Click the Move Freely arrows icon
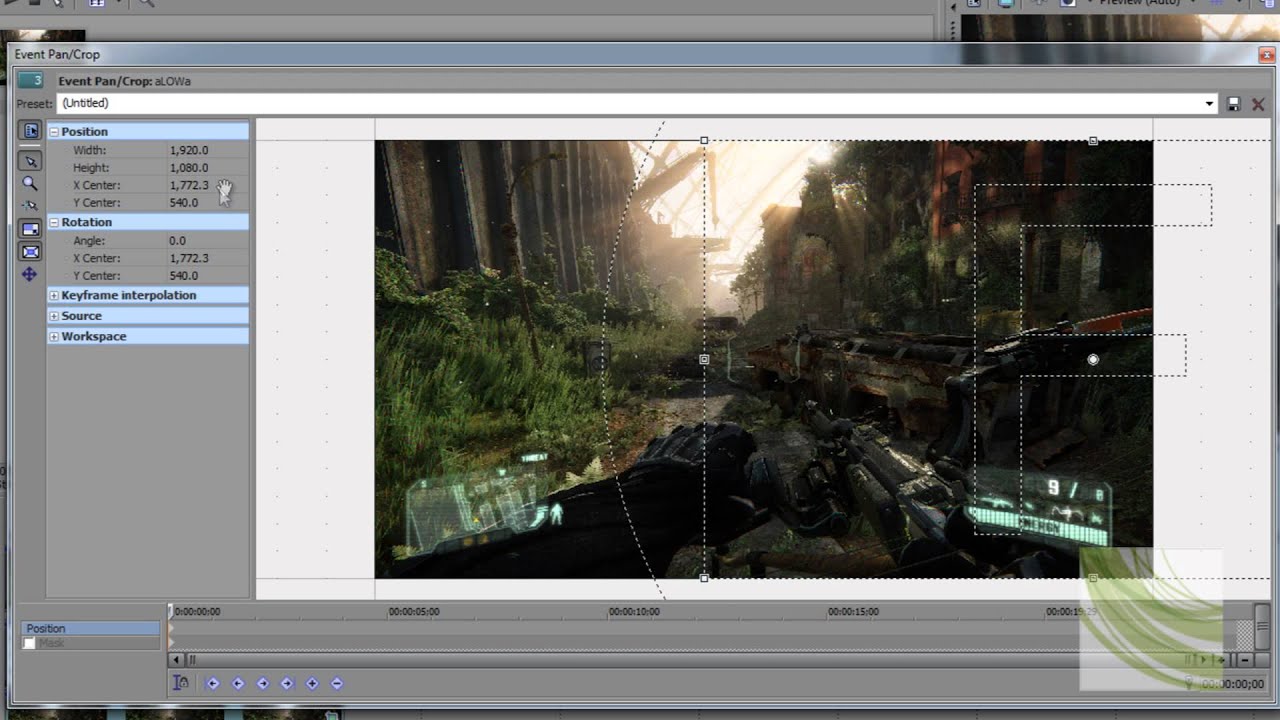The image size is (1280, 720). 30,274
